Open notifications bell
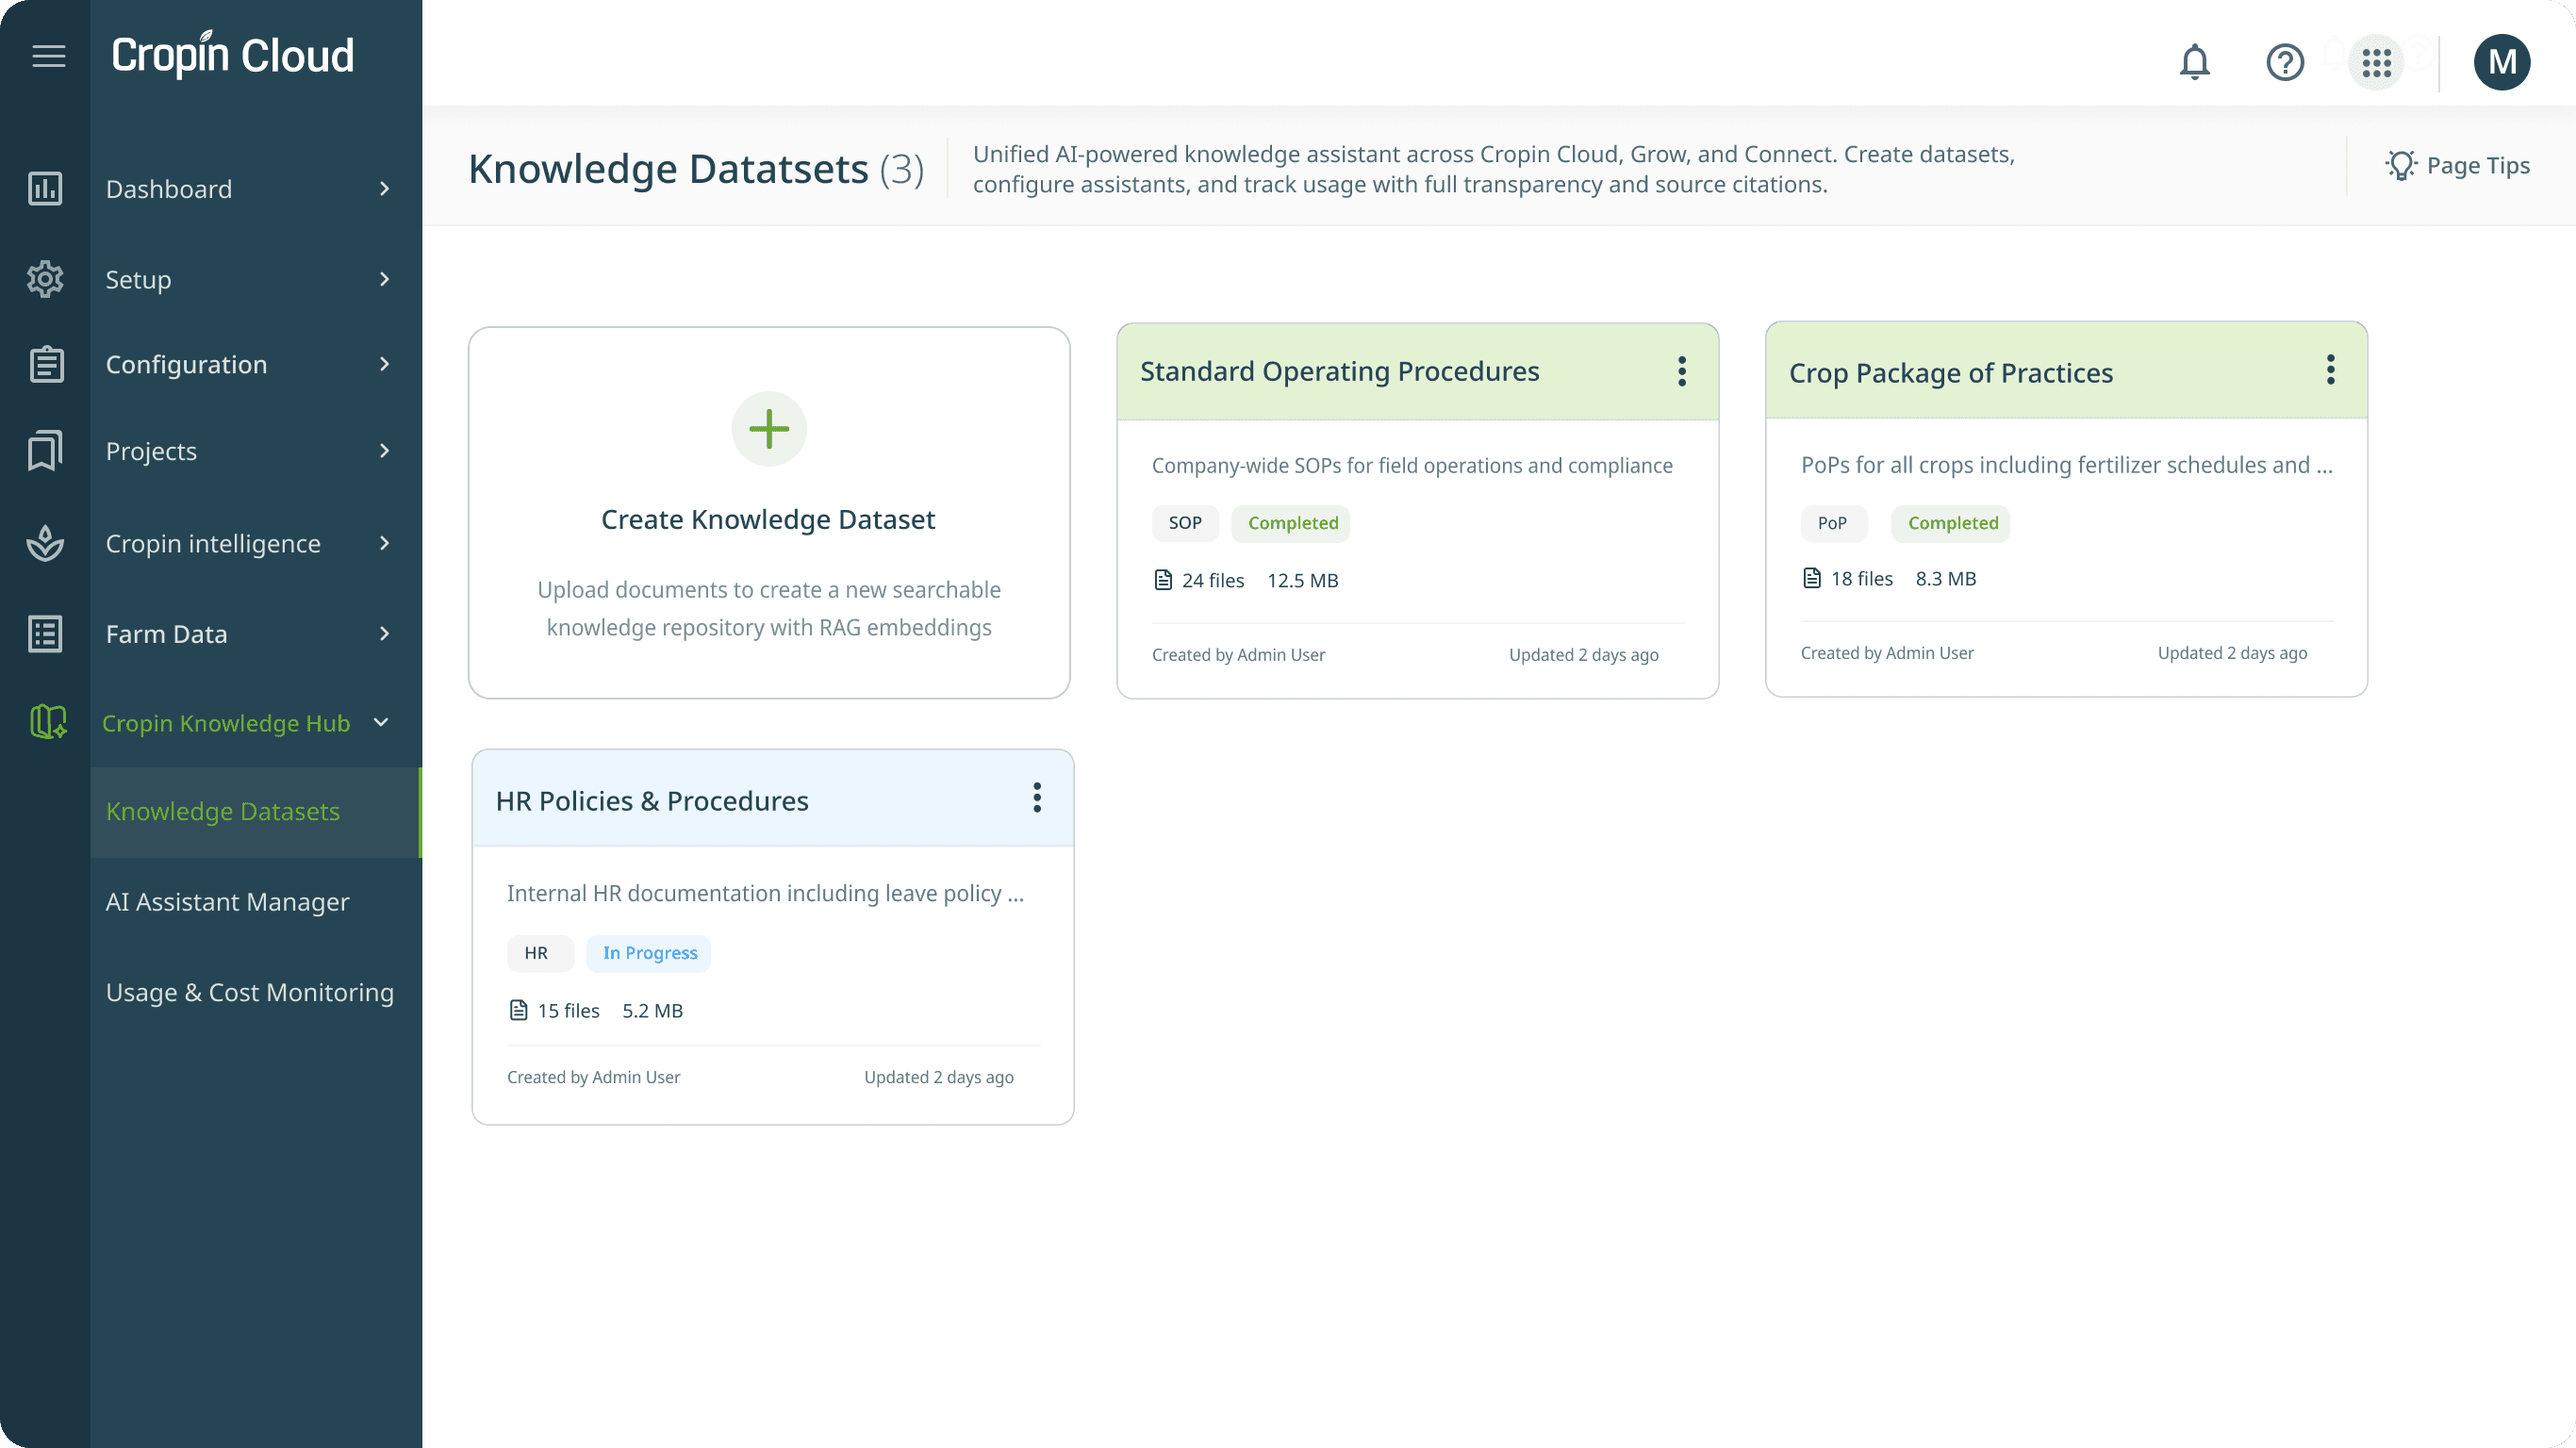2576x1448 pixels. tap(2194, 62)
